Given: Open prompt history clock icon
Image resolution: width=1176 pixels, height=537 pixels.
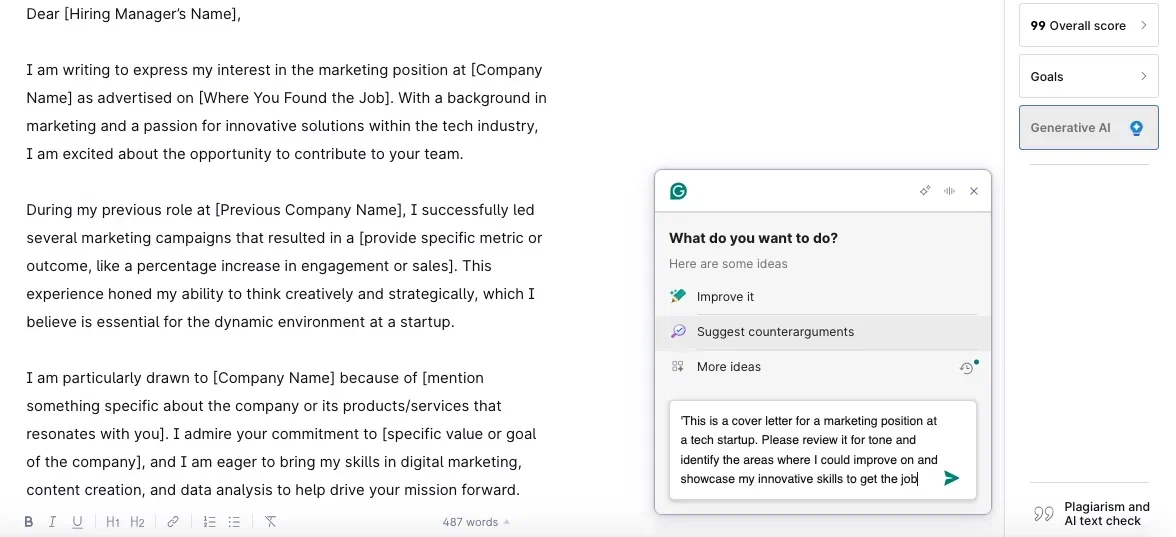Looking at the screenshot, I should pyautogui.click(x=968, y=368).
